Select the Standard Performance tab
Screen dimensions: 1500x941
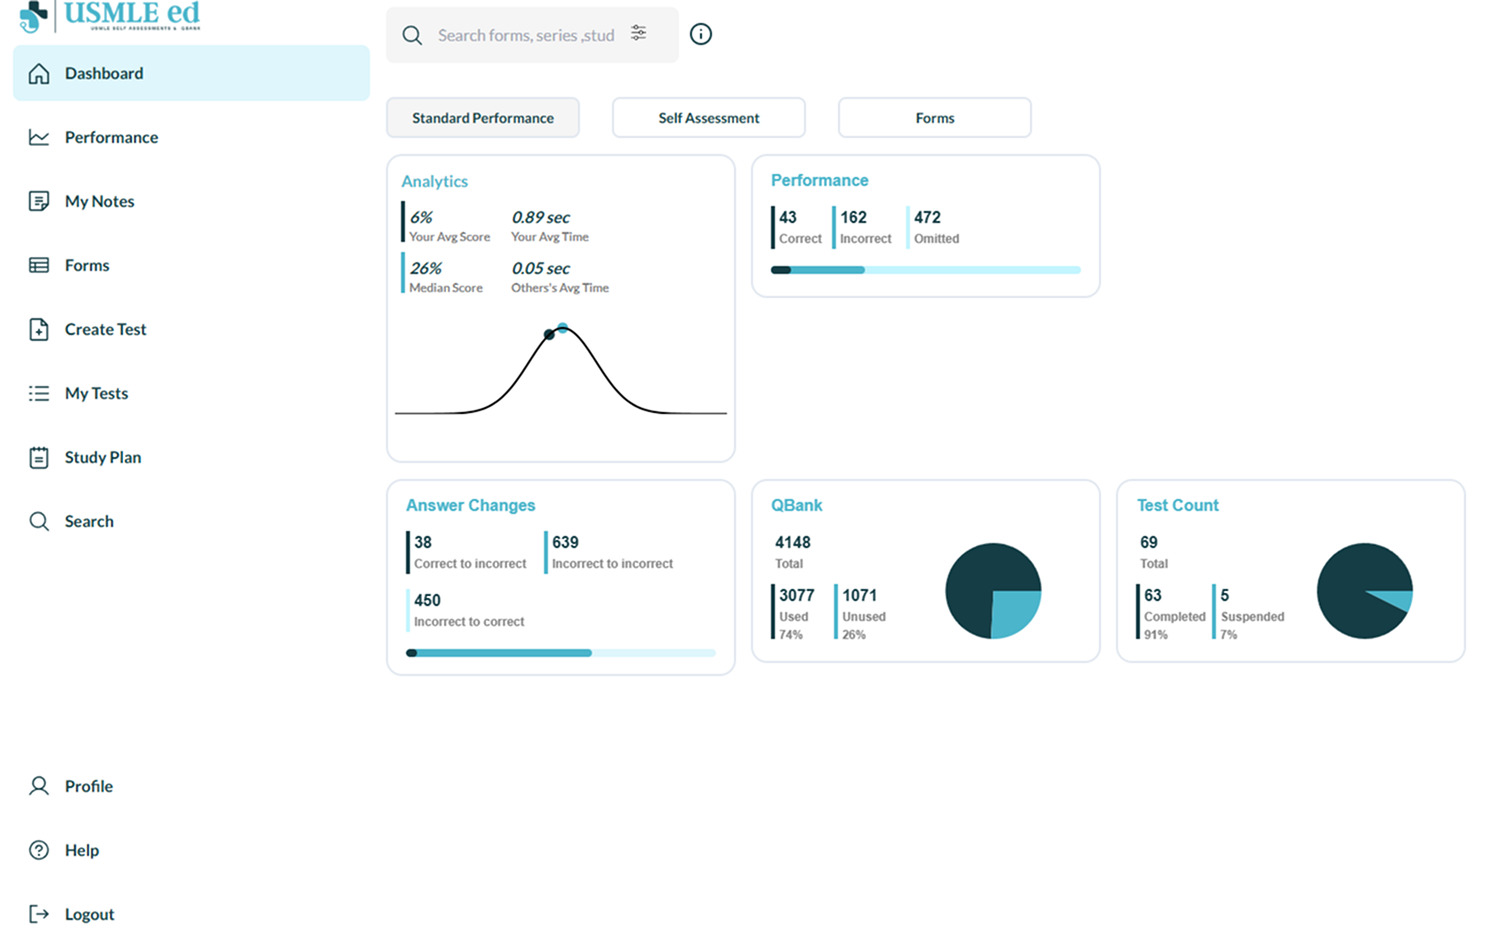[x=483, y=117]
